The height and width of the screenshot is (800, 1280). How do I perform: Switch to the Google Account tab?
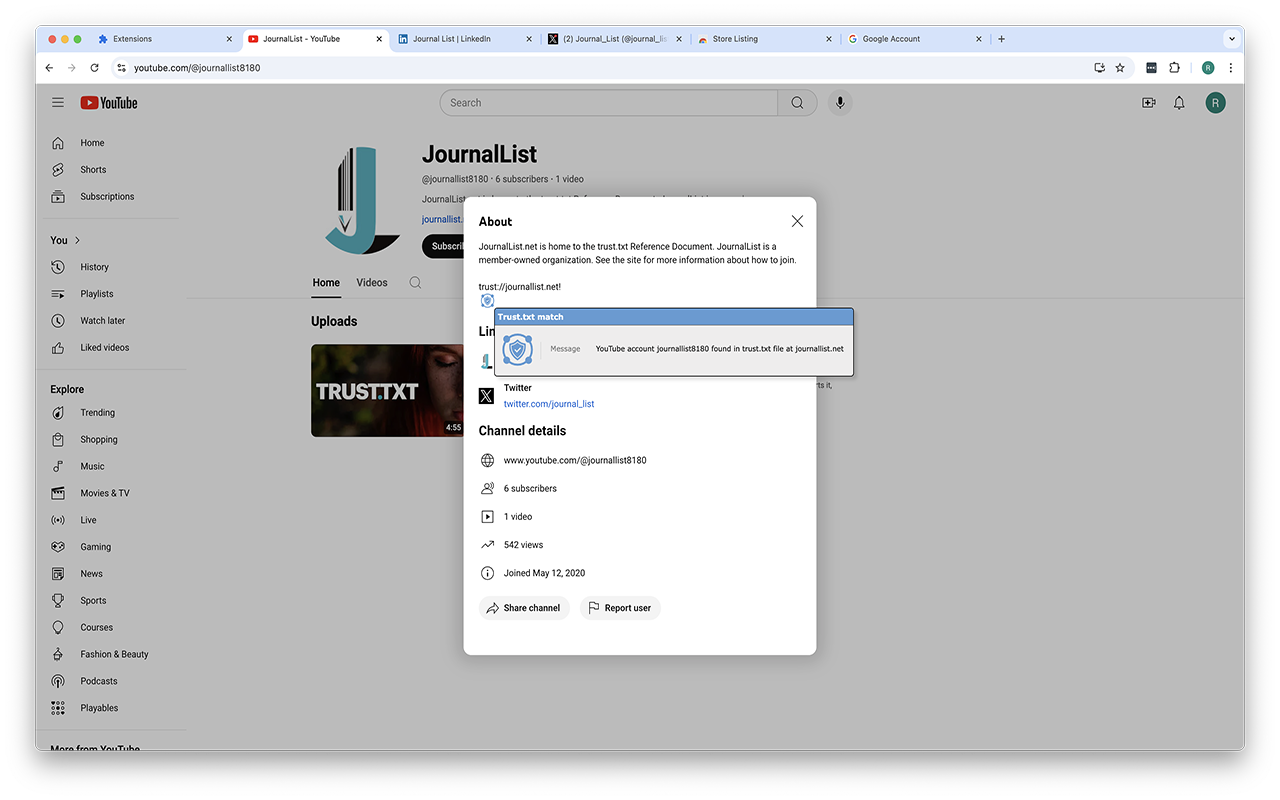click(x=915, y=39)
